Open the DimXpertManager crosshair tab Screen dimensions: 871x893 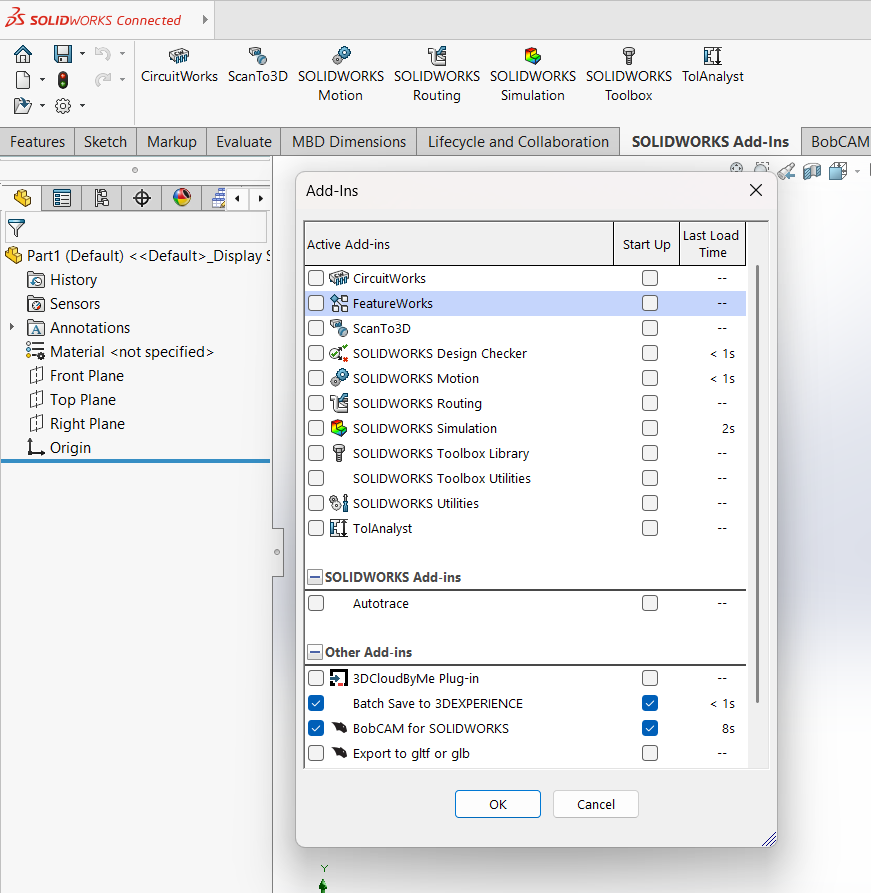tap(141, 198)
